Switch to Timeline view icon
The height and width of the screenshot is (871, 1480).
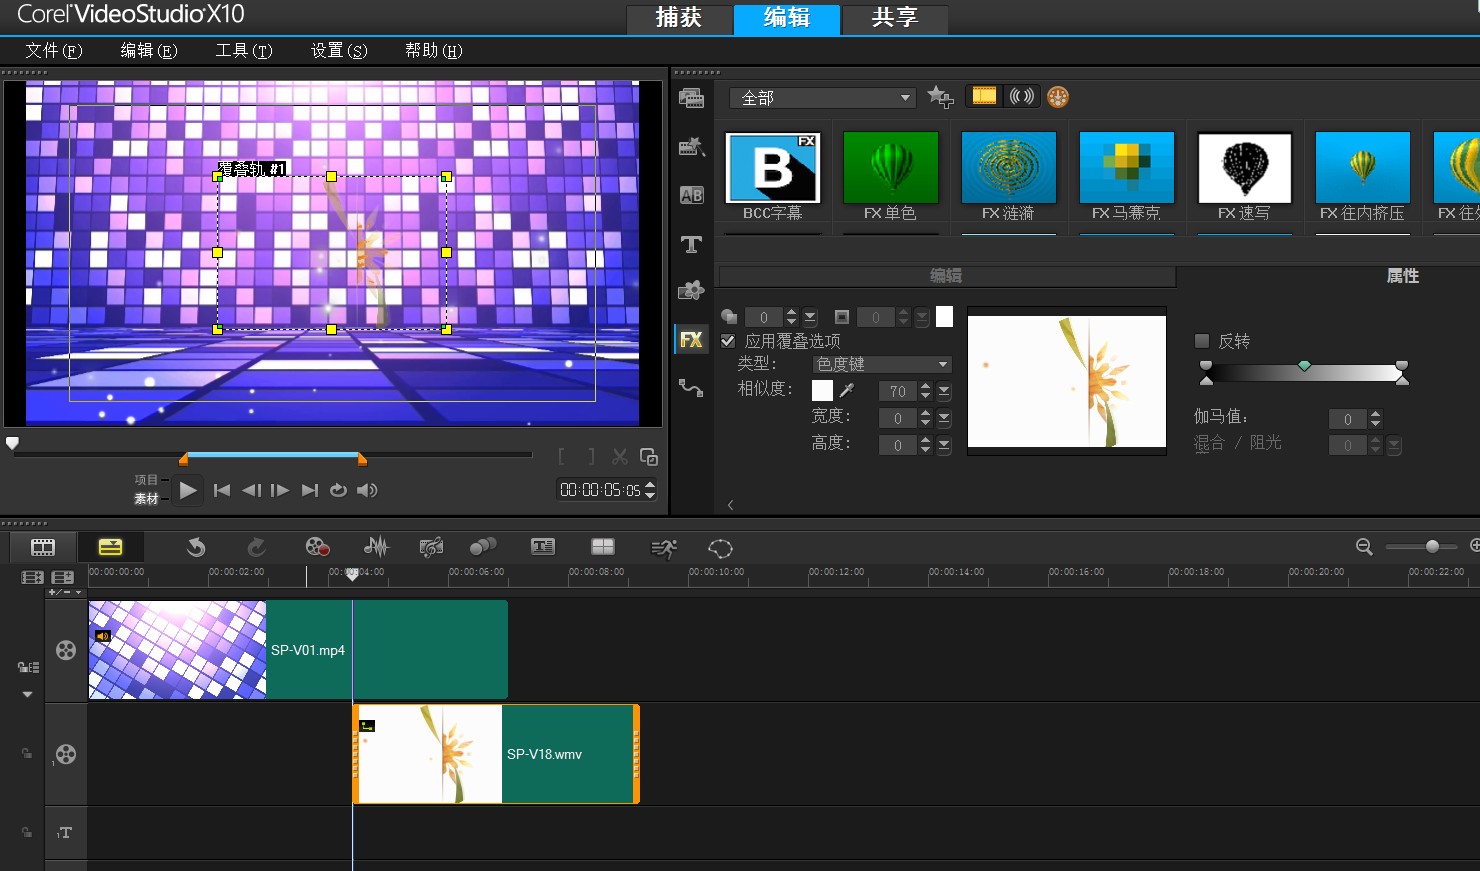(x=110, y=547)
